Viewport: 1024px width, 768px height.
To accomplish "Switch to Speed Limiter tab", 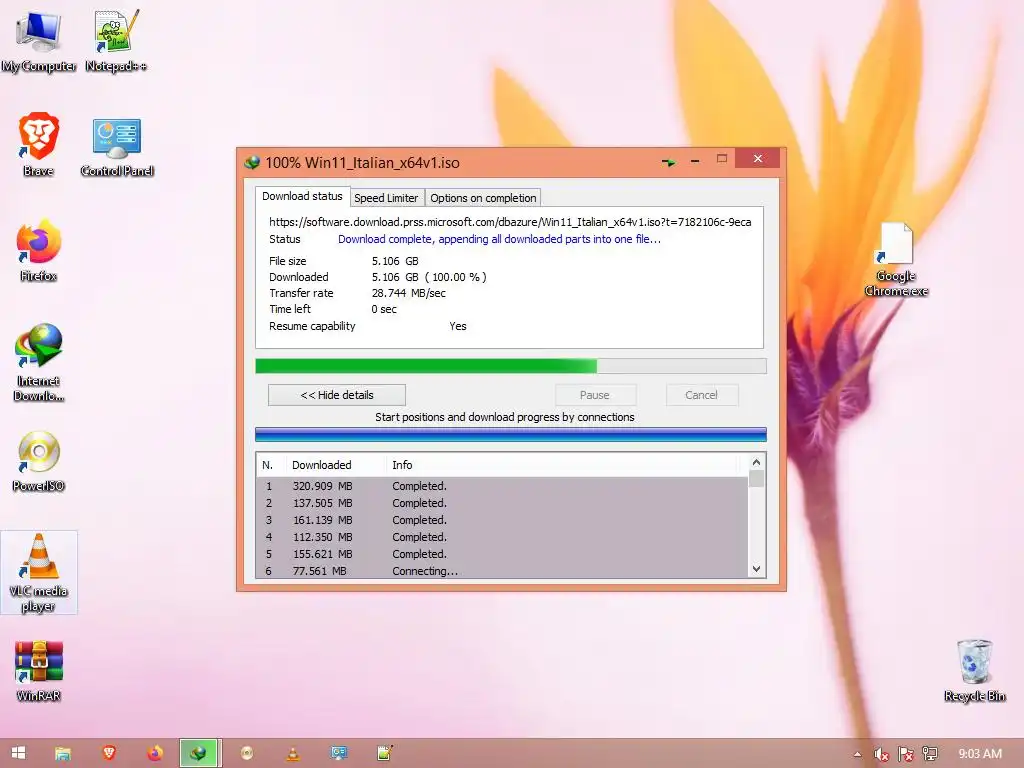I will click(x=386, y=198).
